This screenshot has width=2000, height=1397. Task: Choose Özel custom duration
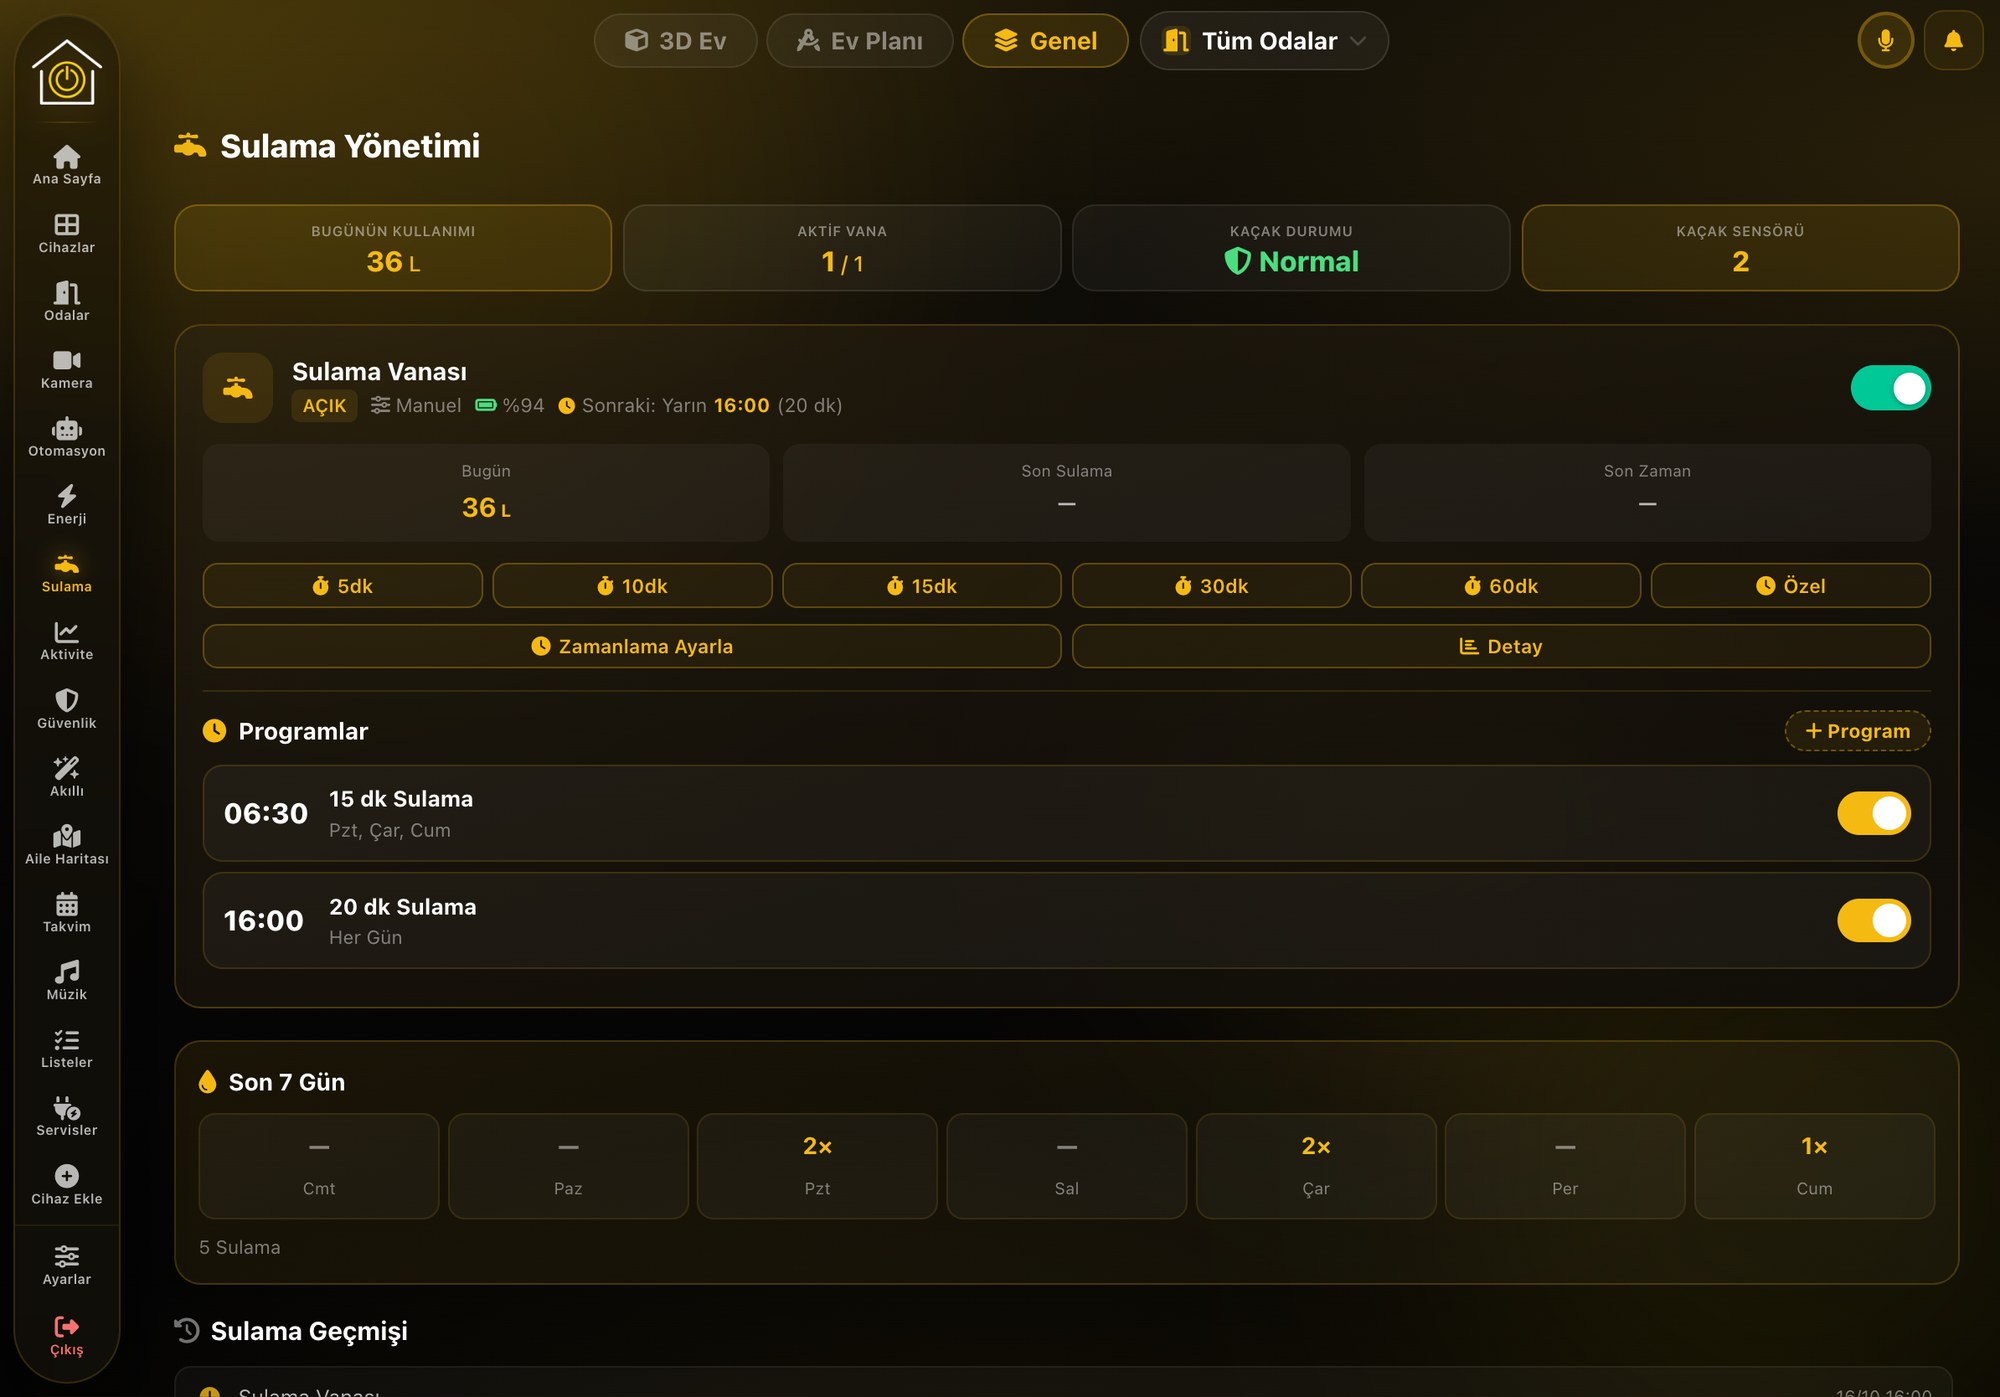1790,586
